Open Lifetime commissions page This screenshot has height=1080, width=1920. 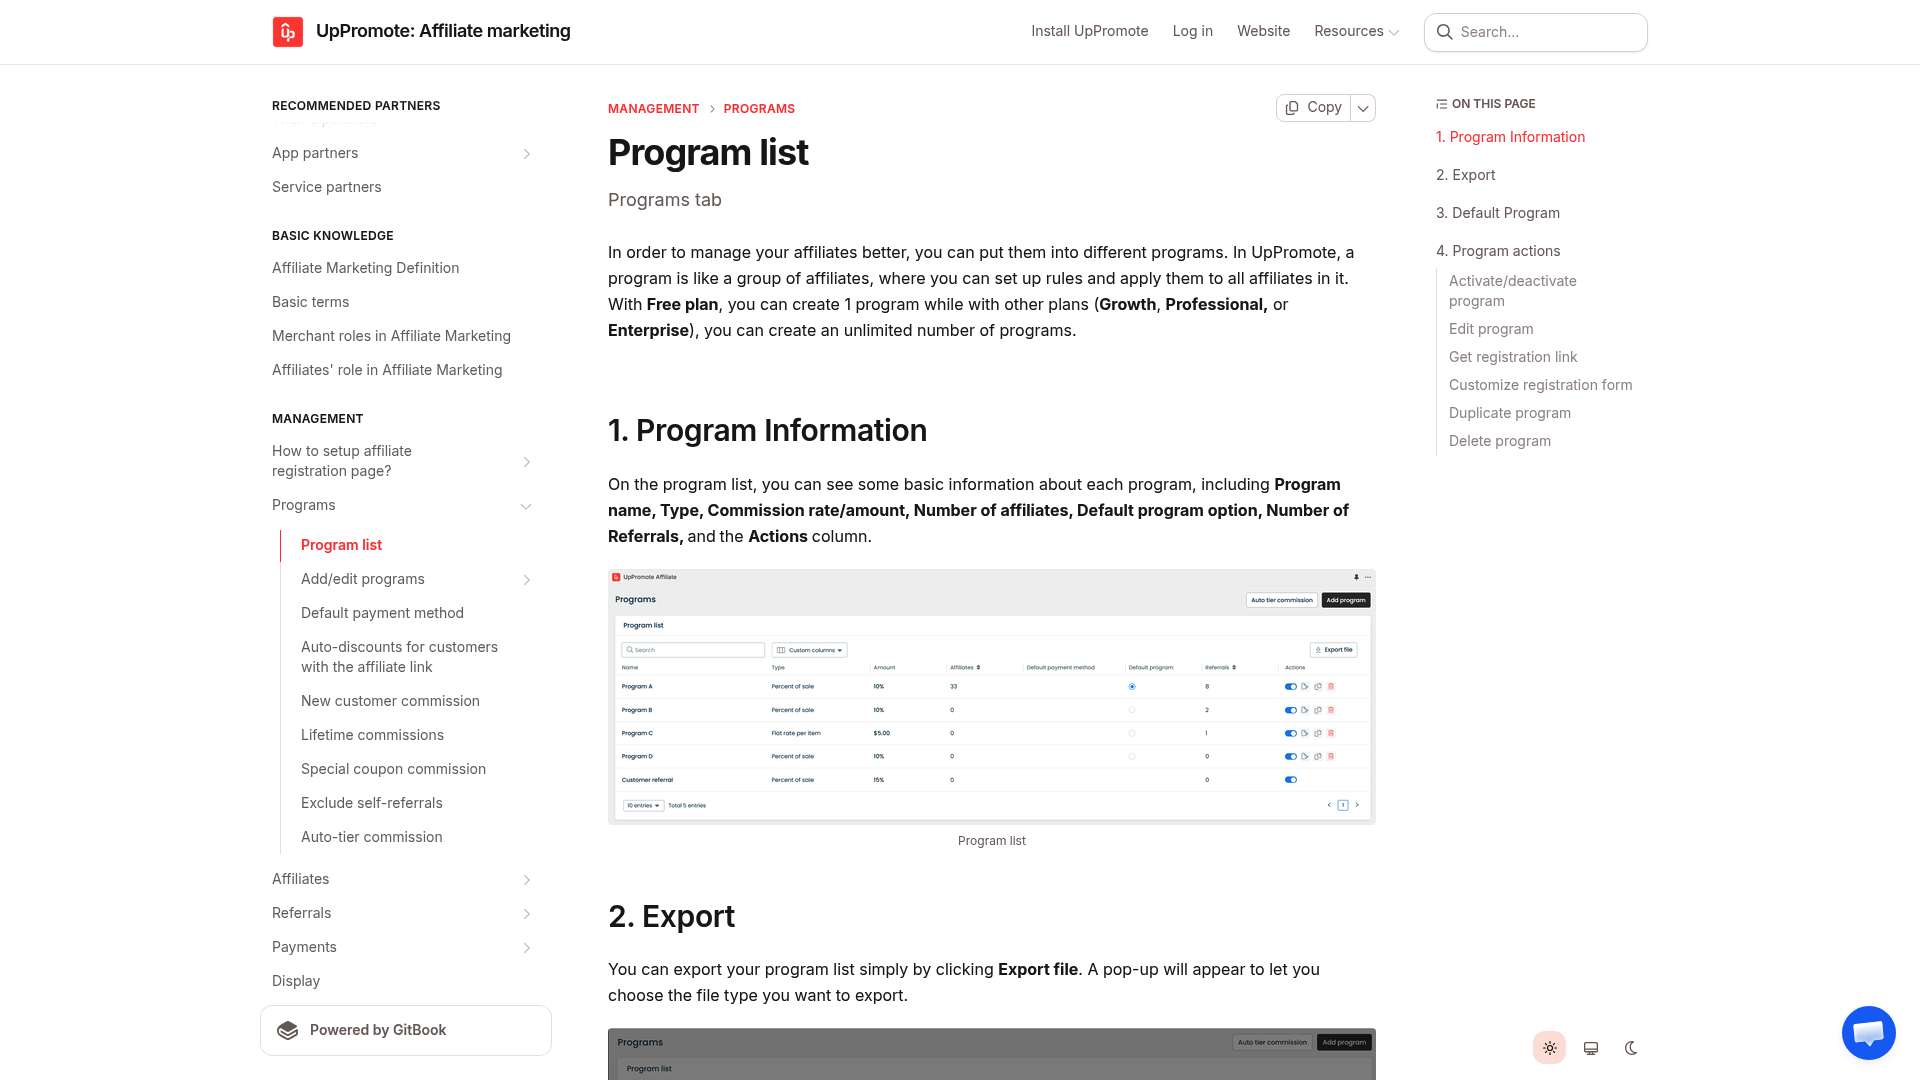pos(372,735)
